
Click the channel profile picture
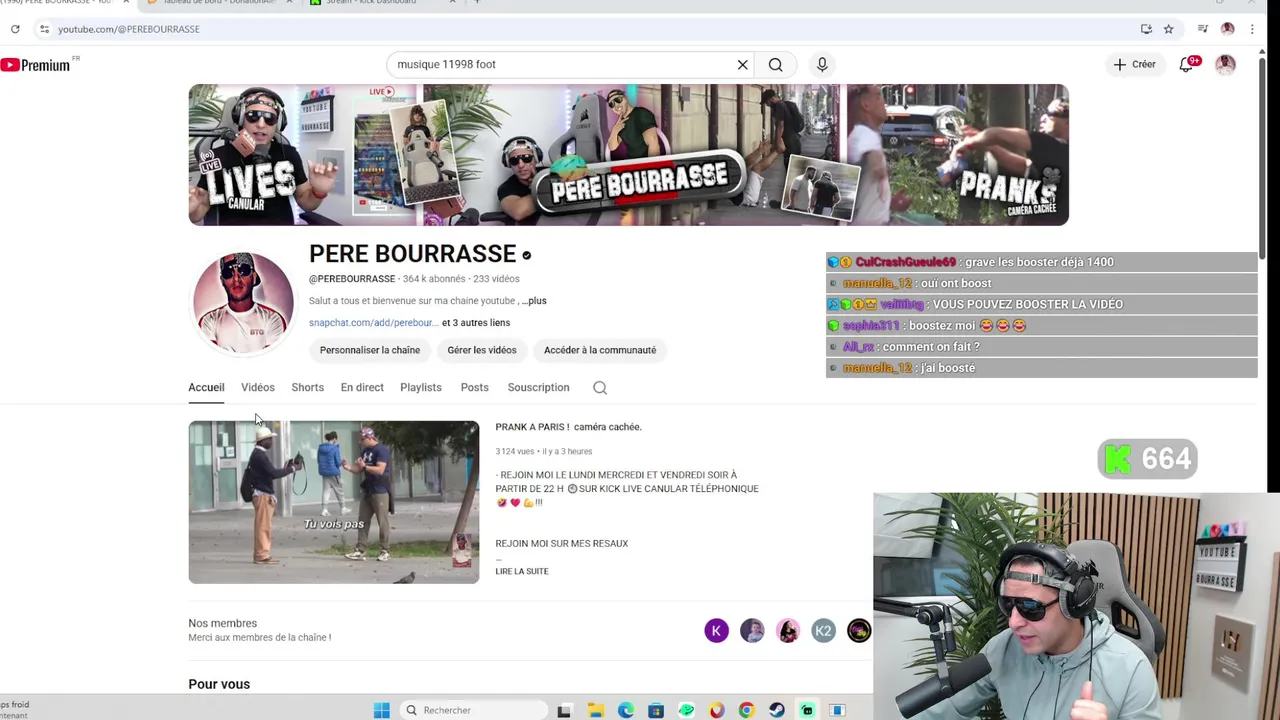(243, 303)
